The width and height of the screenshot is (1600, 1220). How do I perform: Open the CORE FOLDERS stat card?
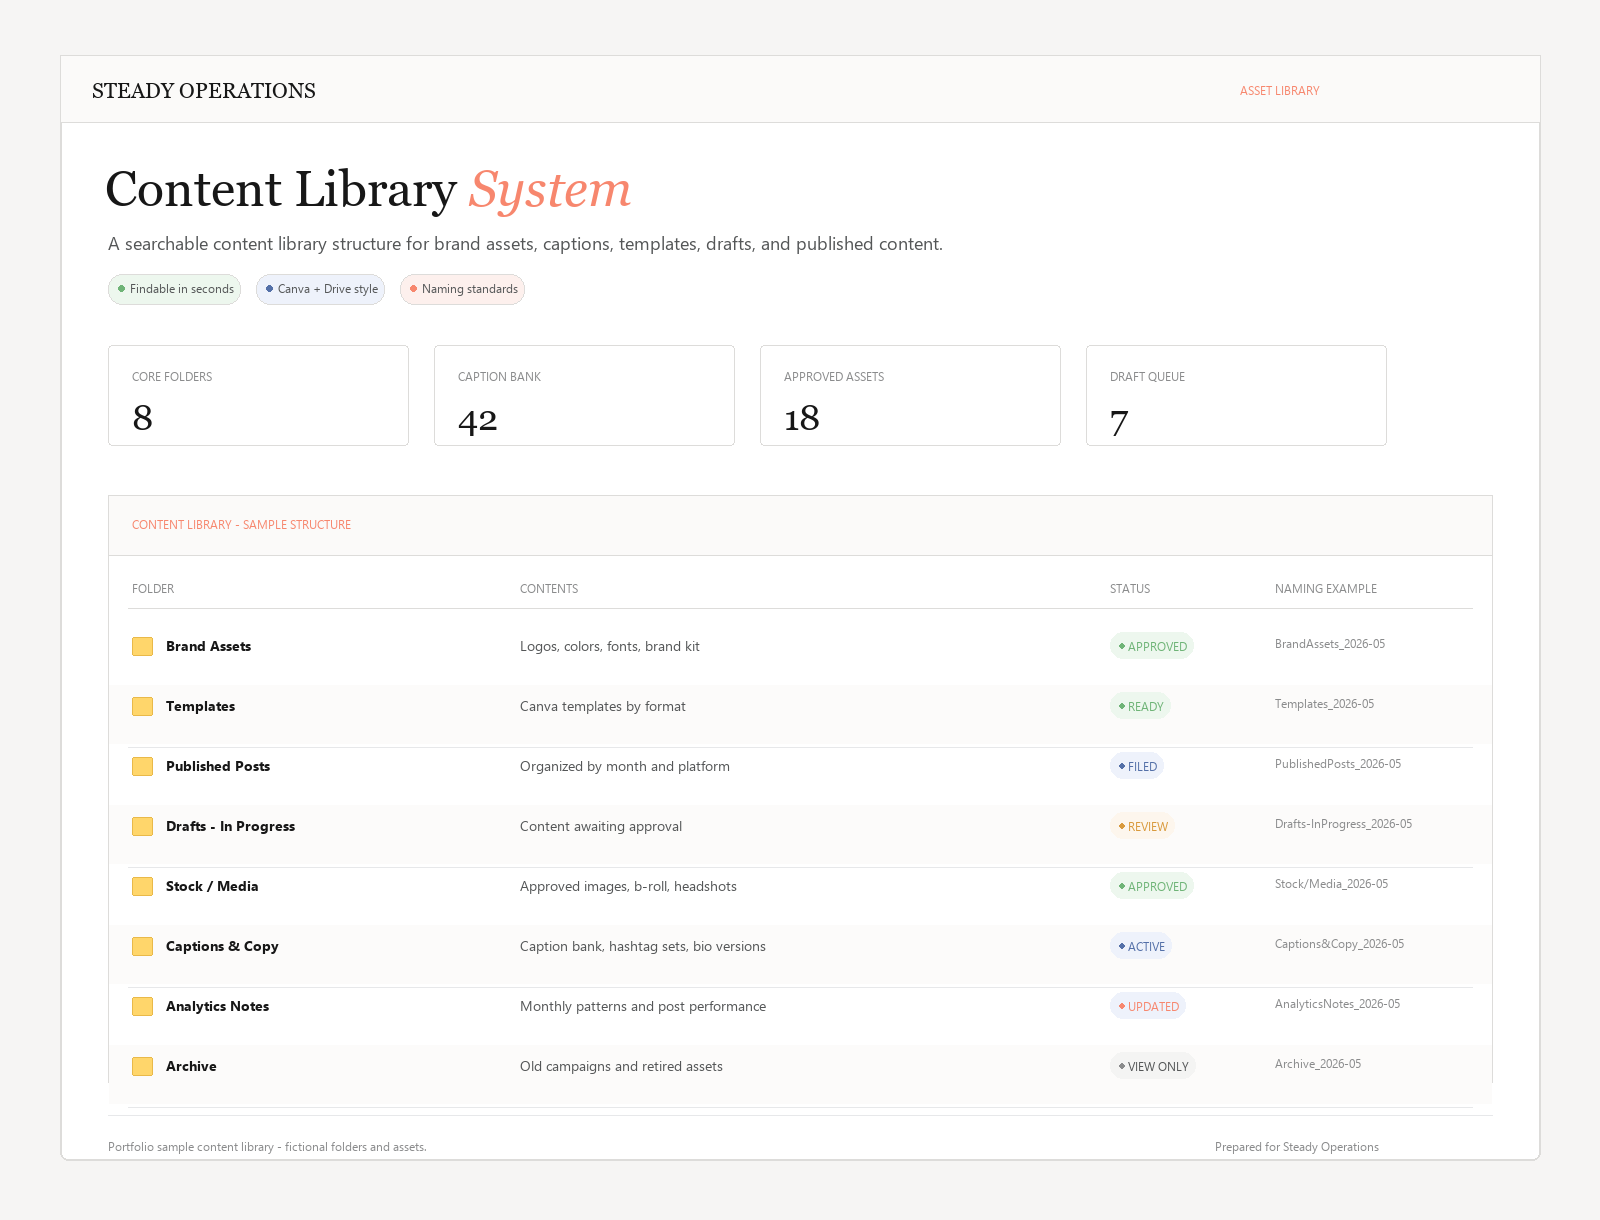point(258,395)
